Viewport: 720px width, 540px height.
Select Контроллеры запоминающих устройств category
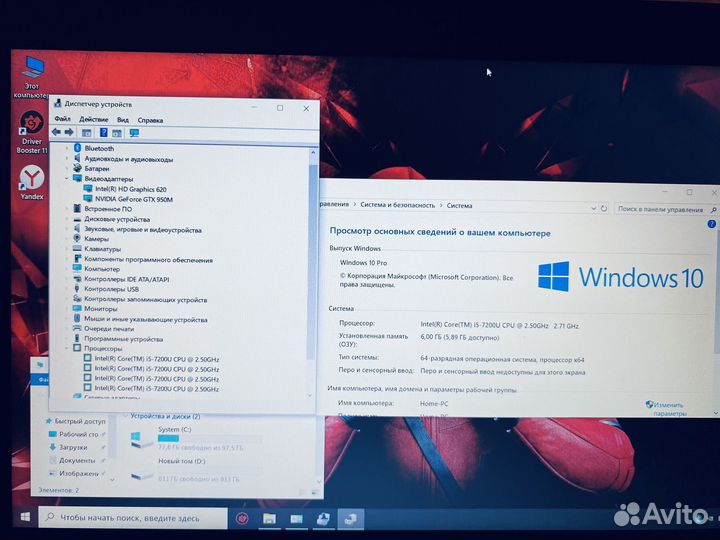[x=146, y=300]
